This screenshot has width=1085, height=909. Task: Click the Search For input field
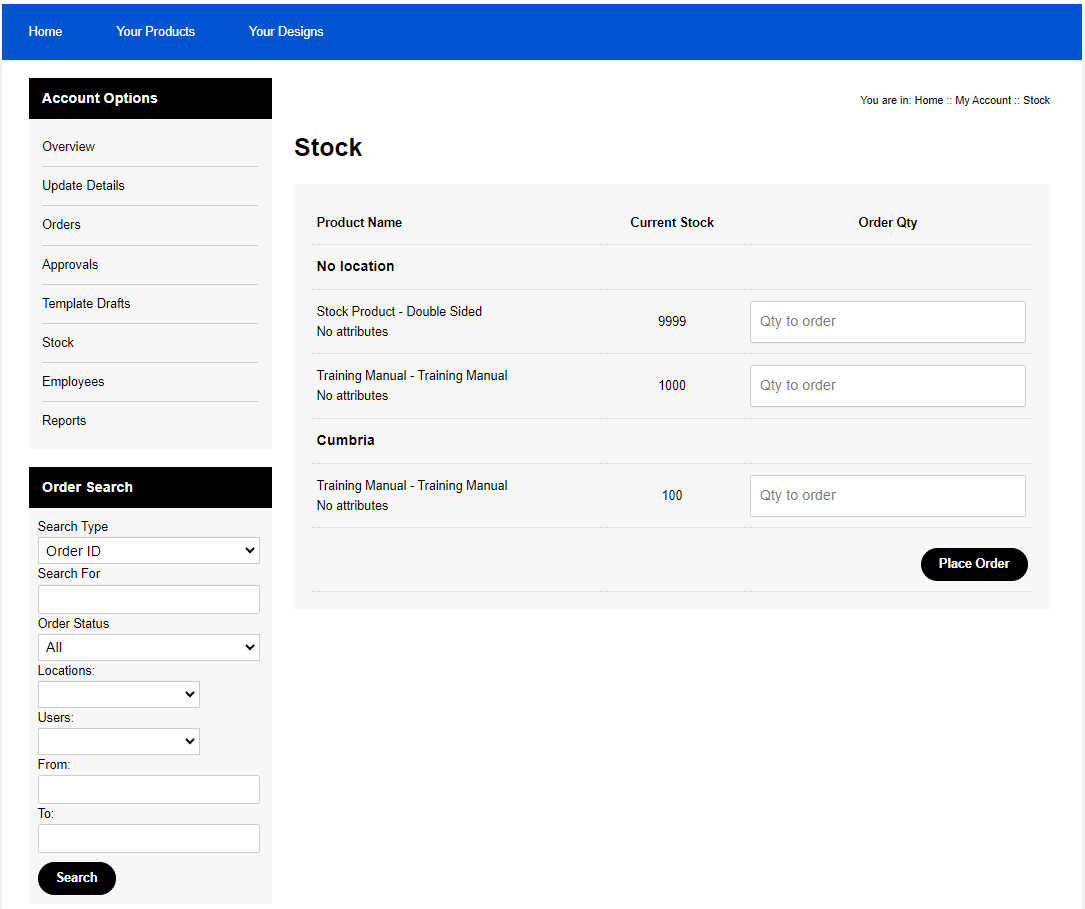[x=149, y=599]
